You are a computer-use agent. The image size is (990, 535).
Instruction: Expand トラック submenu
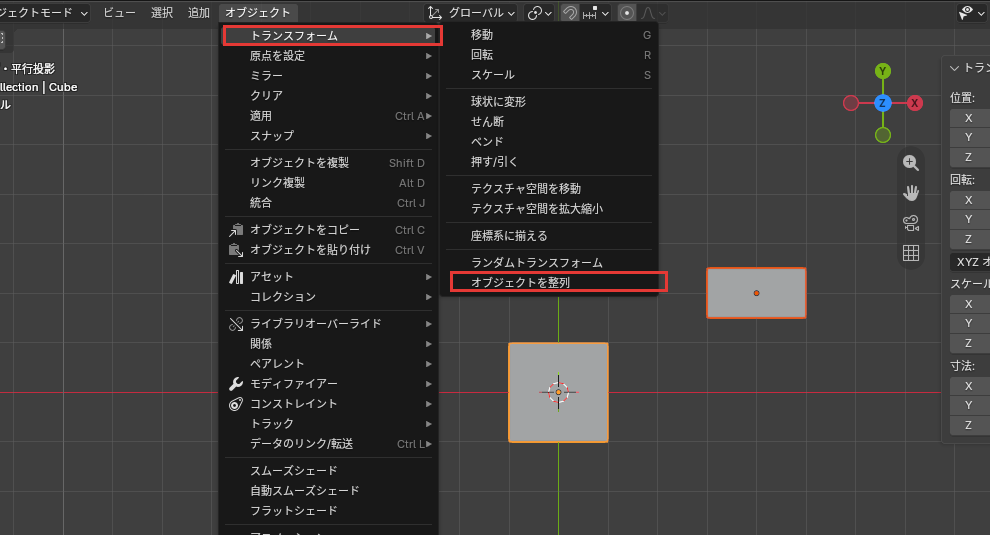coord(328,424)
